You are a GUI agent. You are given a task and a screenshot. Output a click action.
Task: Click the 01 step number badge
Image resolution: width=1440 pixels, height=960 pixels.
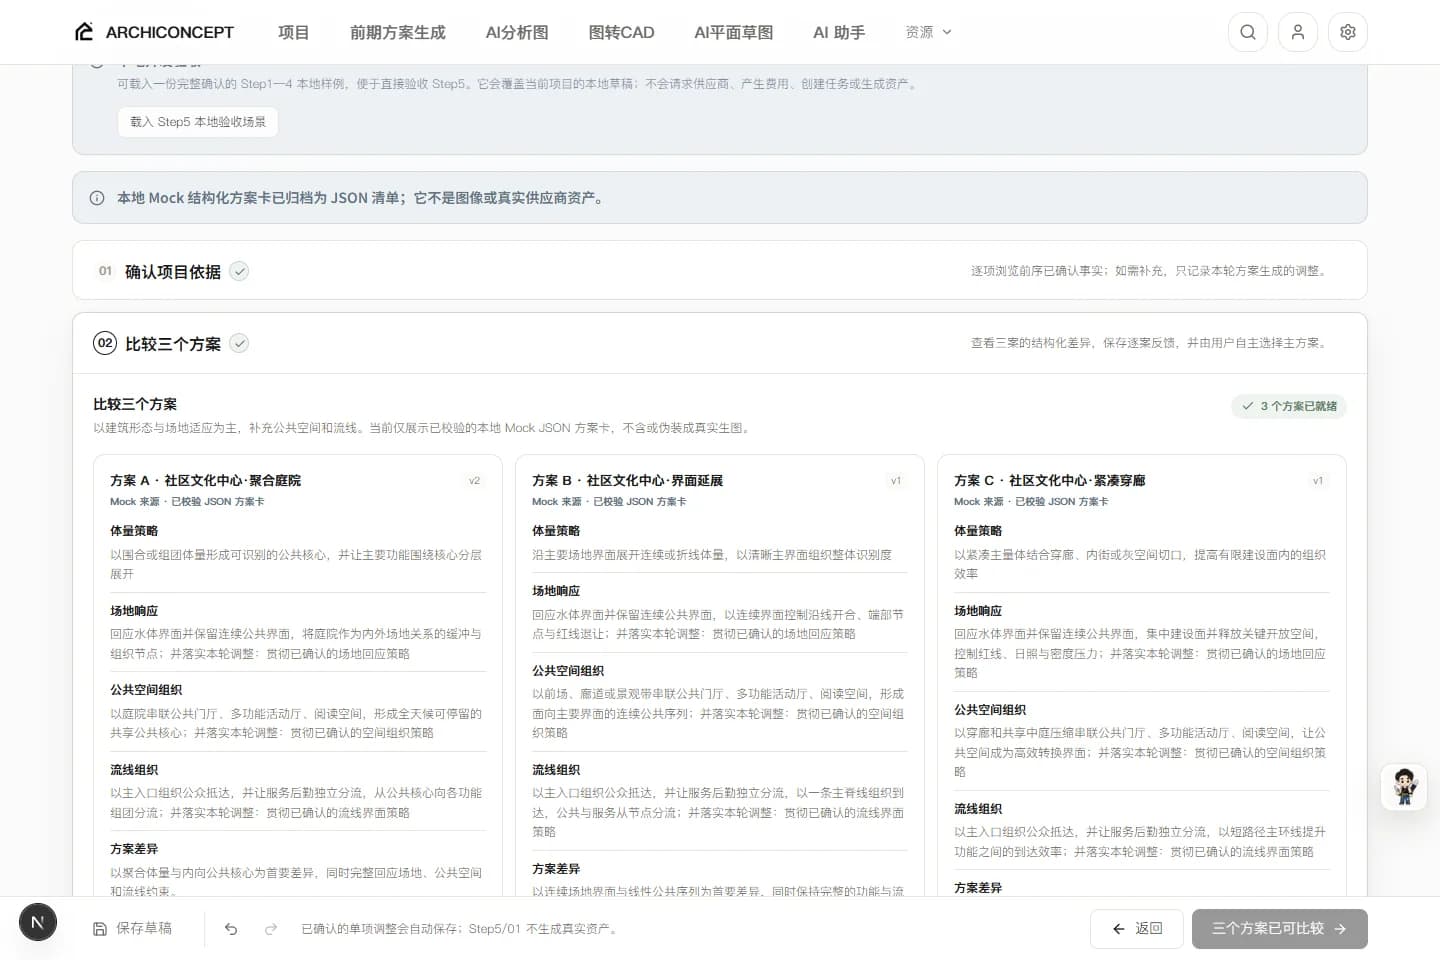pos(105,271)
